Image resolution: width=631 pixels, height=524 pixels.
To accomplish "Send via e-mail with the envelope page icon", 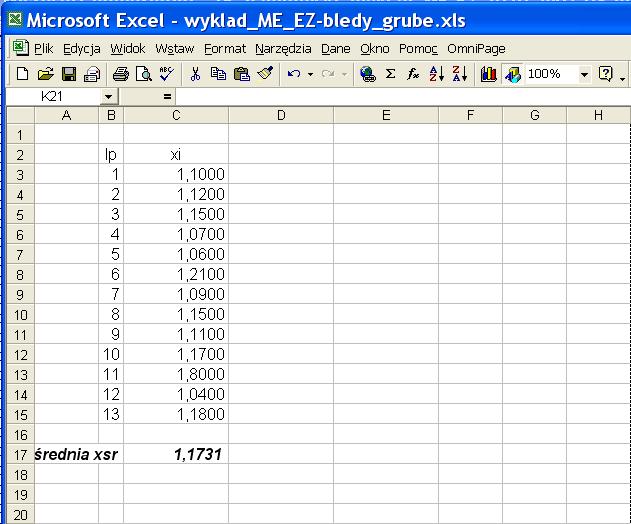I will pos(92,74).
